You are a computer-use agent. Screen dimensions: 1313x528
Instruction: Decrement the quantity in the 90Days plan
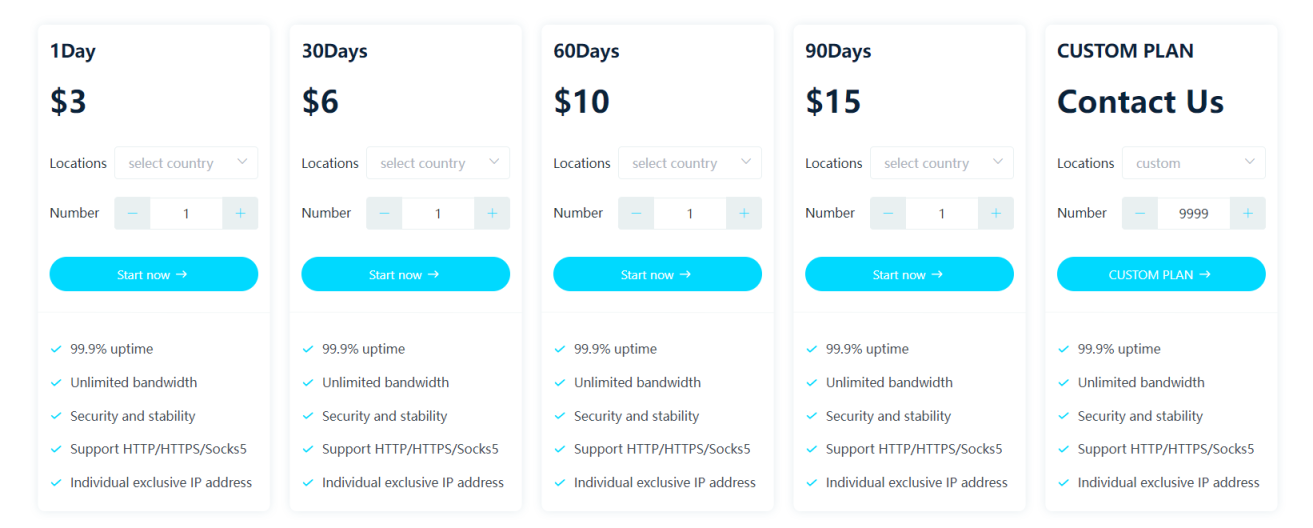[888, 213]
